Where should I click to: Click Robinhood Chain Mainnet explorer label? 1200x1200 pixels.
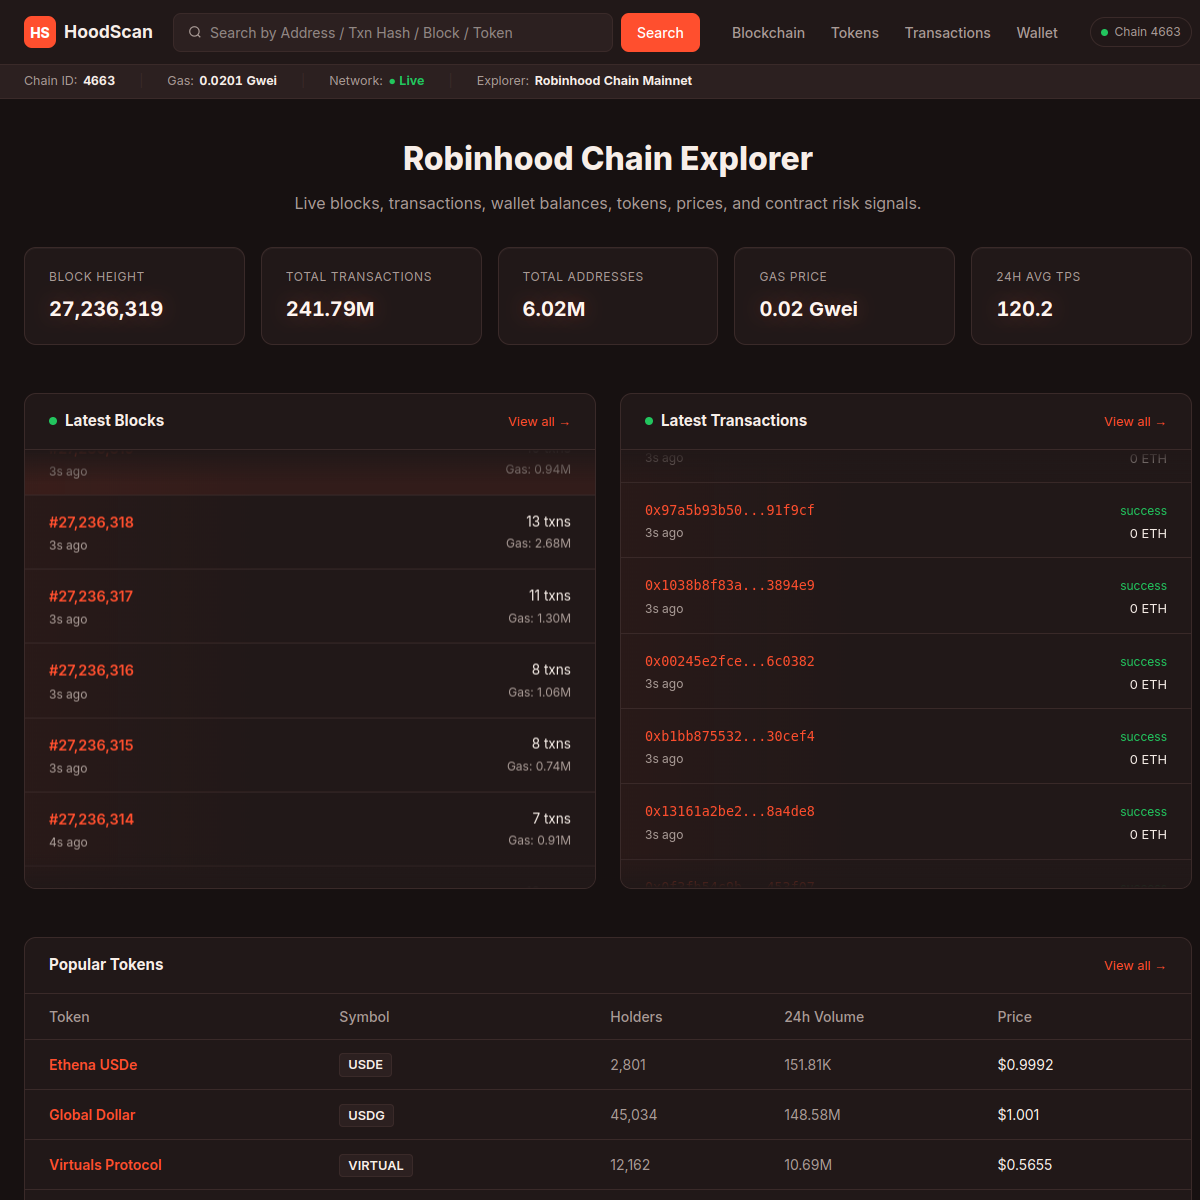click(x=613, y=81)
